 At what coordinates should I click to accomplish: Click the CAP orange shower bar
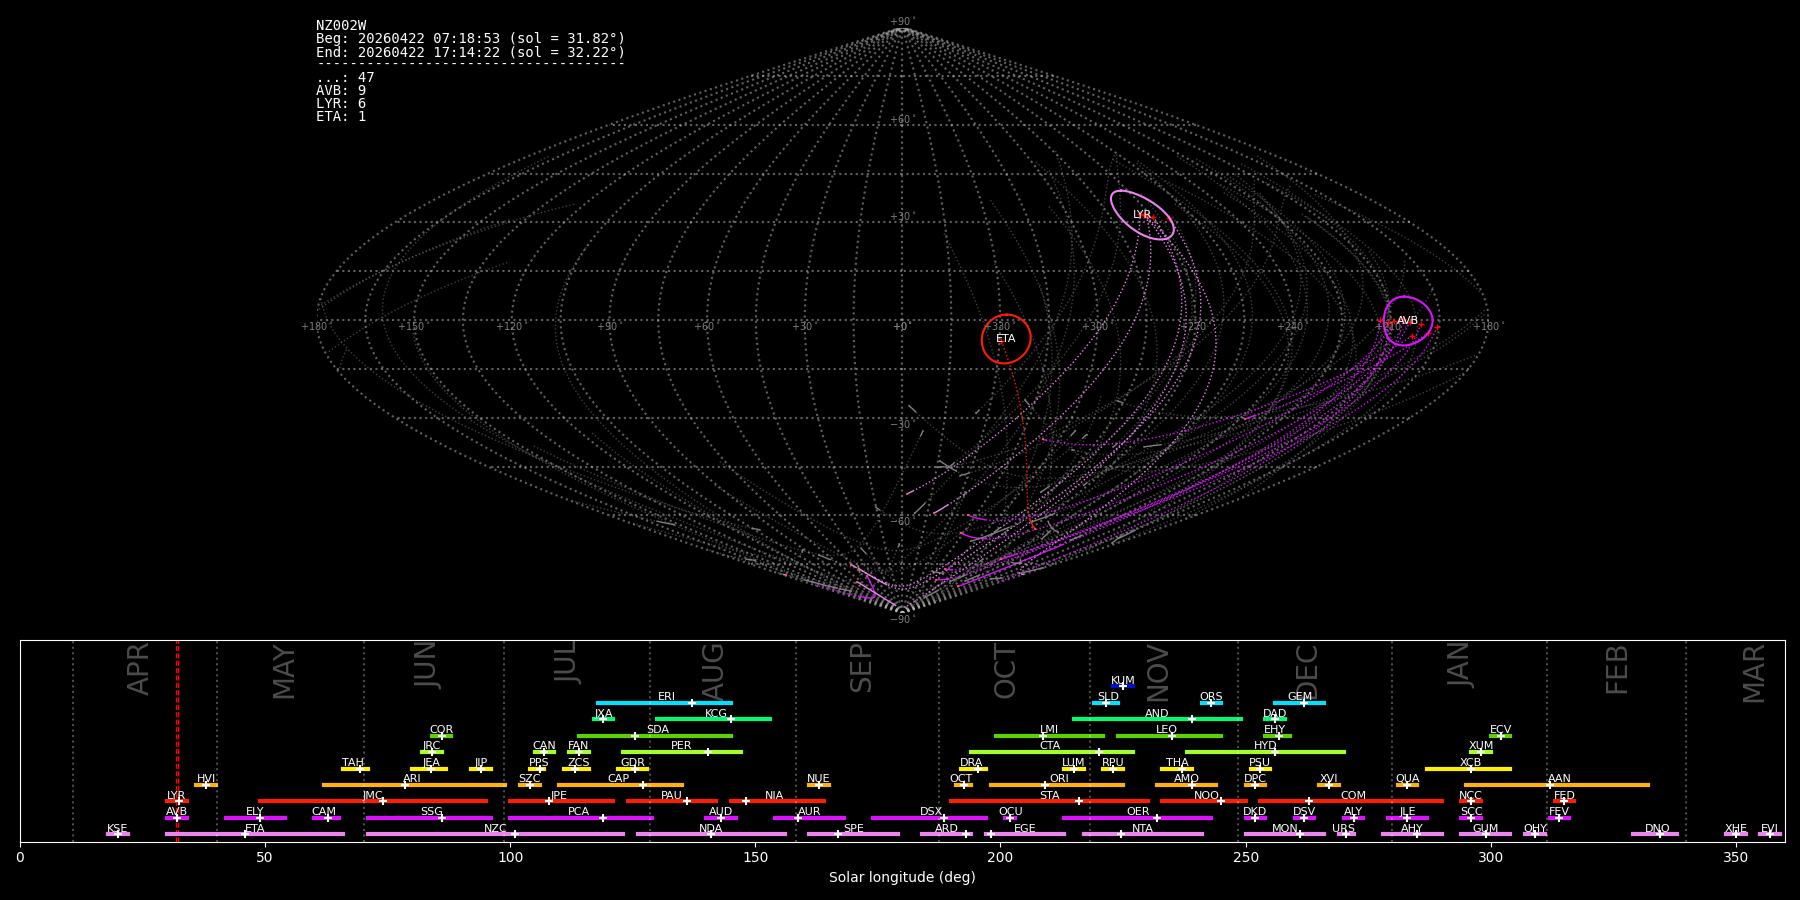[620, 785]
